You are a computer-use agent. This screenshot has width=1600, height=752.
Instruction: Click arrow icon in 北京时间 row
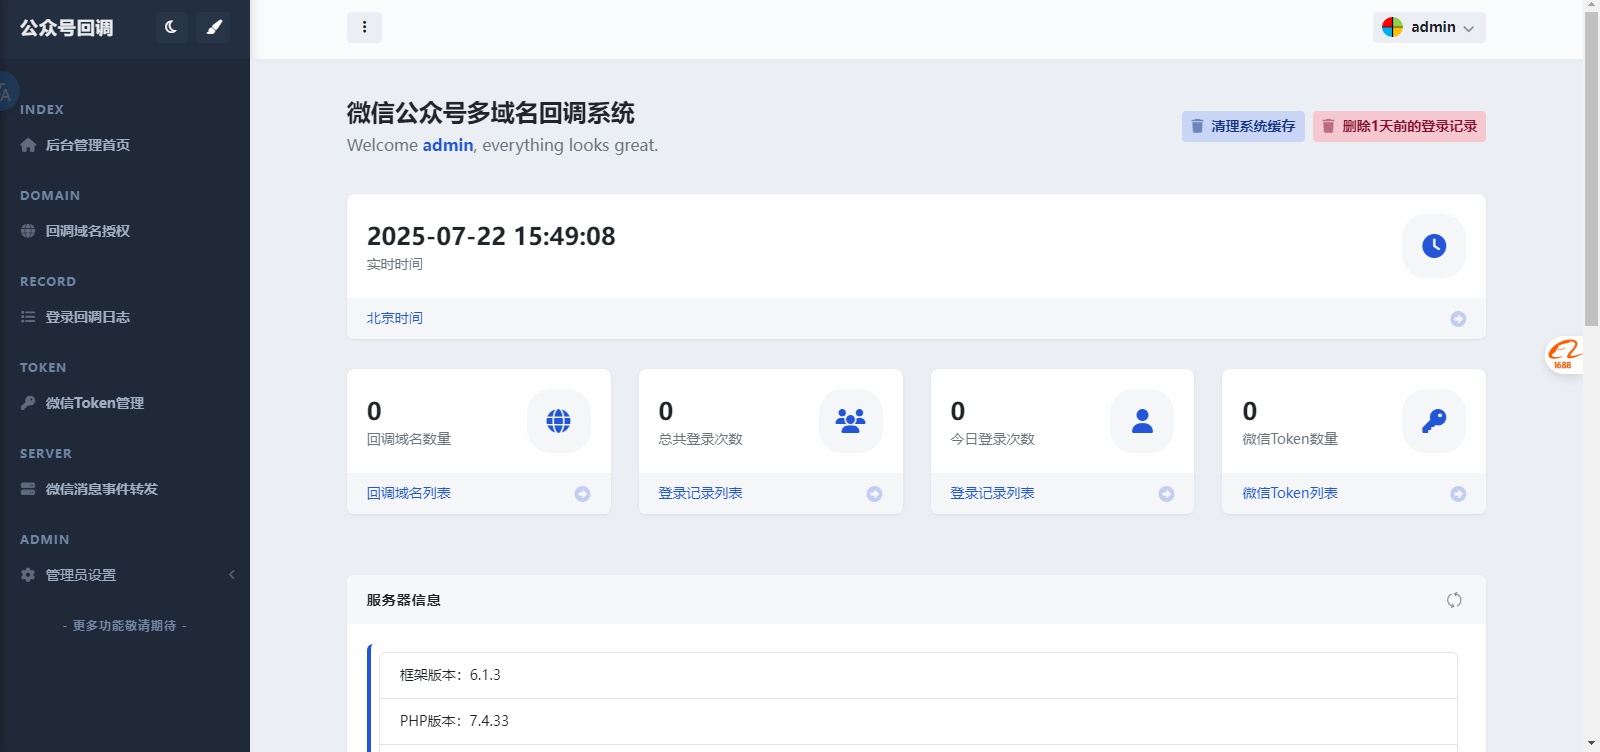pyautogui.click(x=1458, y=319)
